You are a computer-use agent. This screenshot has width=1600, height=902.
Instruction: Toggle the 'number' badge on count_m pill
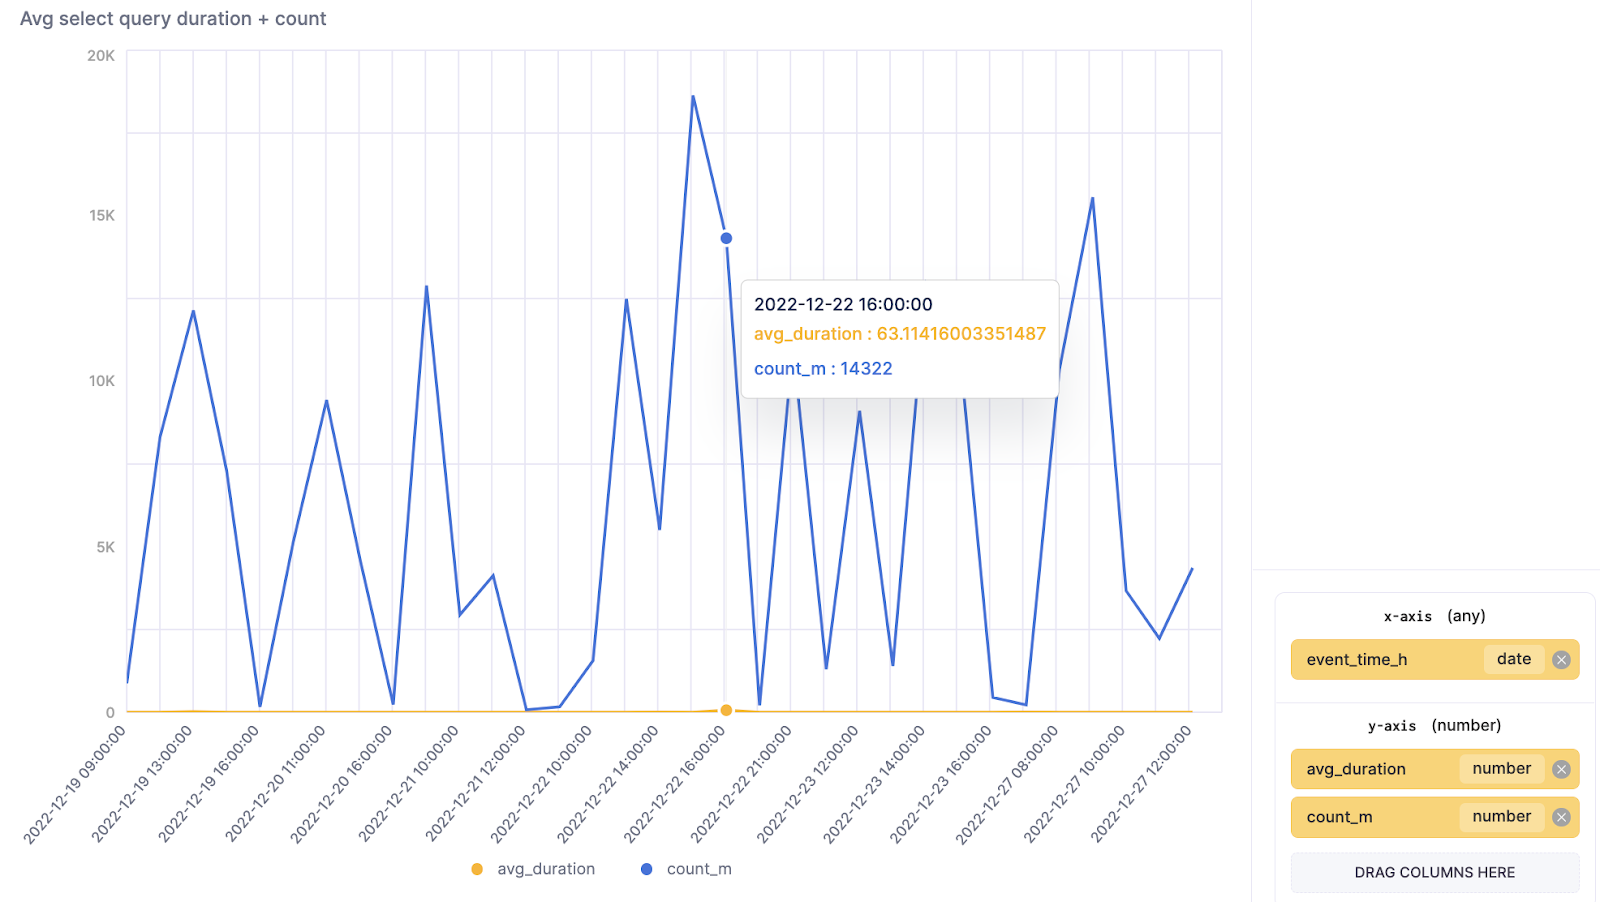point(1502,817)
